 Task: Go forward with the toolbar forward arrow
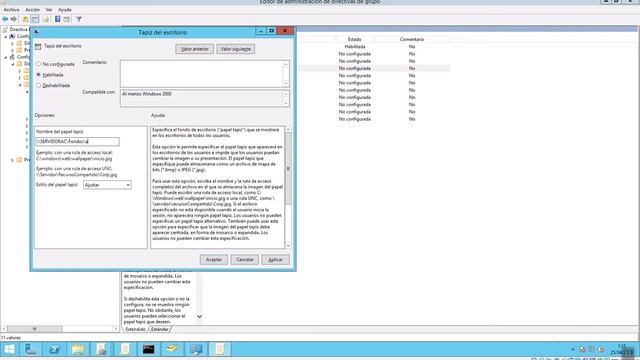[13, 19]
